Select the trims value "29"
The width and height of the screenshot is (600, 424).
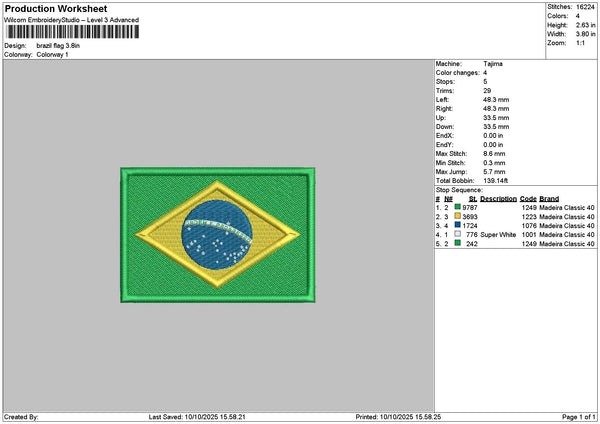tap(487, 91)
